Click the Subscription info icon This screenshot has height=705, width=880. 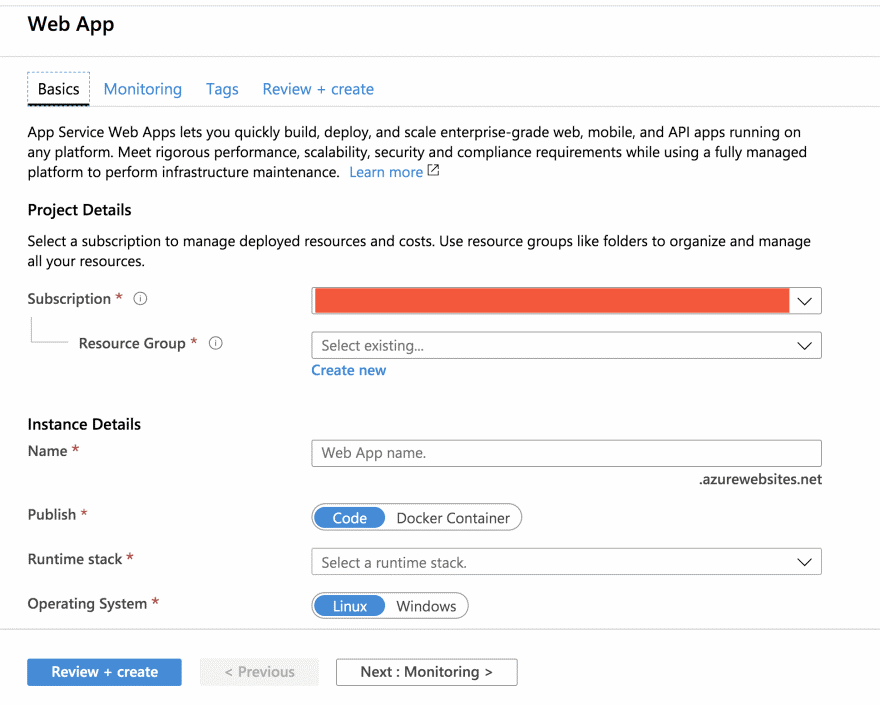tap(141, 299)
